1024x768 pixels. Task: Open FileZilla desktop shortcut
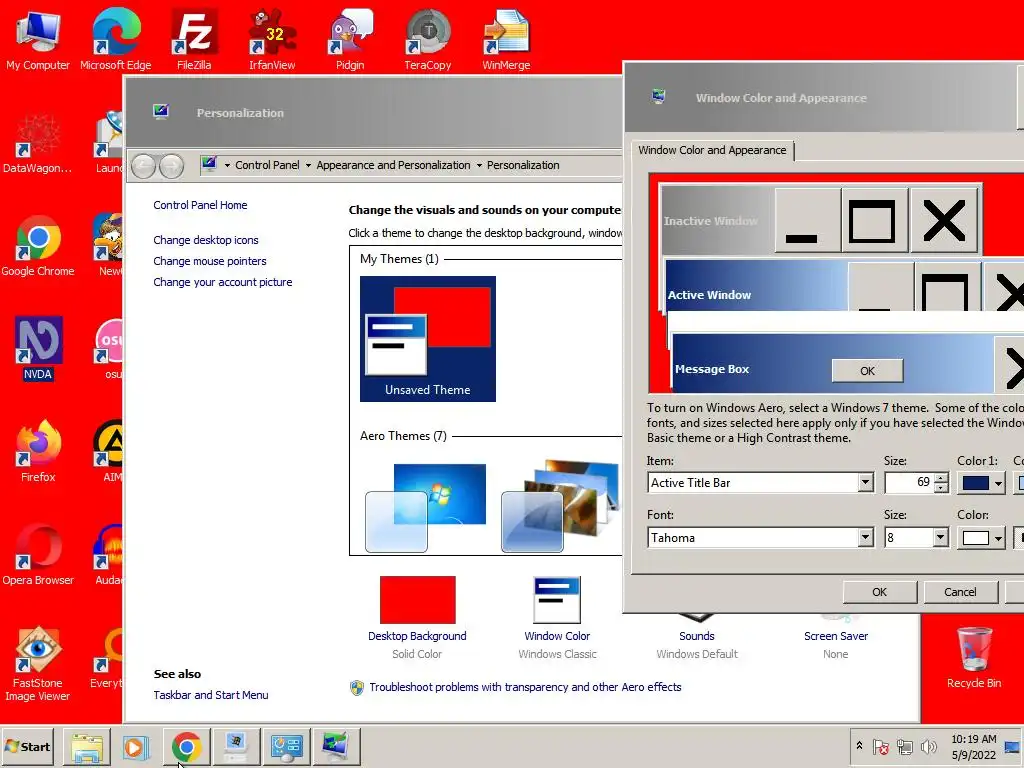coord(194,40)
